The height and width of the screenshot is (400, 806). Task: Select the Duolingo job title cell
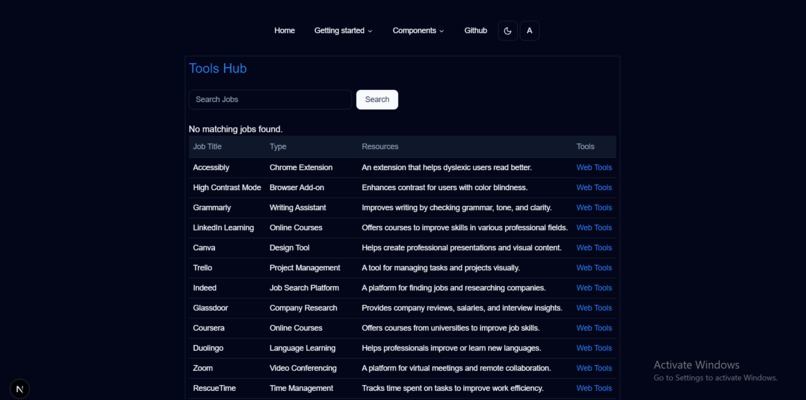208,348
